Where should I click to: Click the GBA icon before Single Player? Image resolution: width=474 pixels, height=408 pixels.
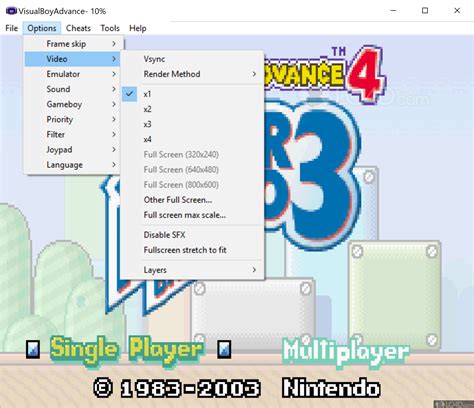tap(33, 349)
